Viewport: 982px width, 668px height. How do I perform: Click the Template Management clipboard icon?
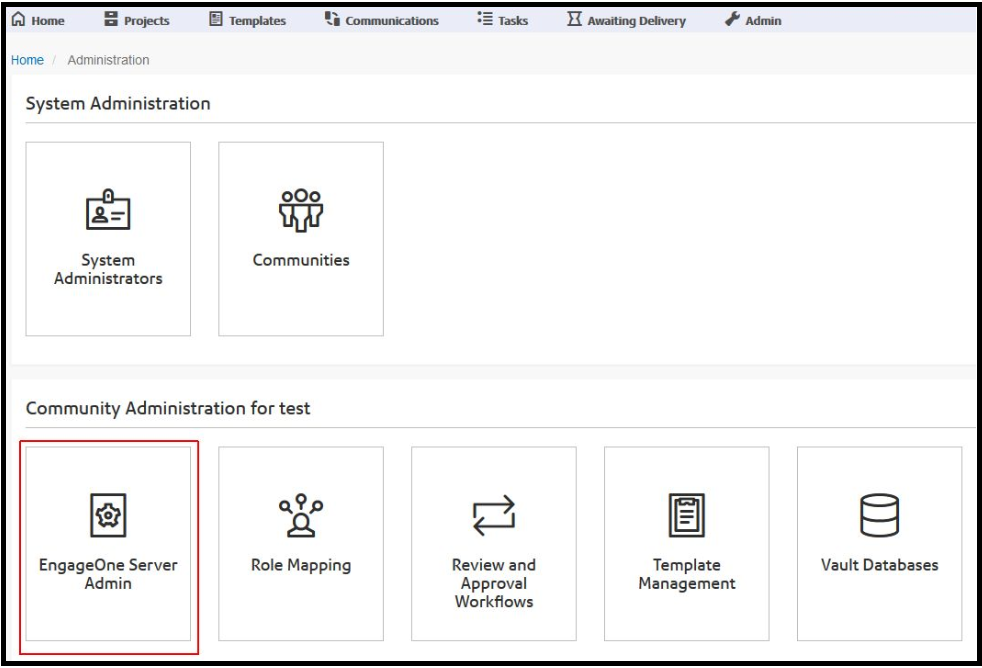(687, 515)
